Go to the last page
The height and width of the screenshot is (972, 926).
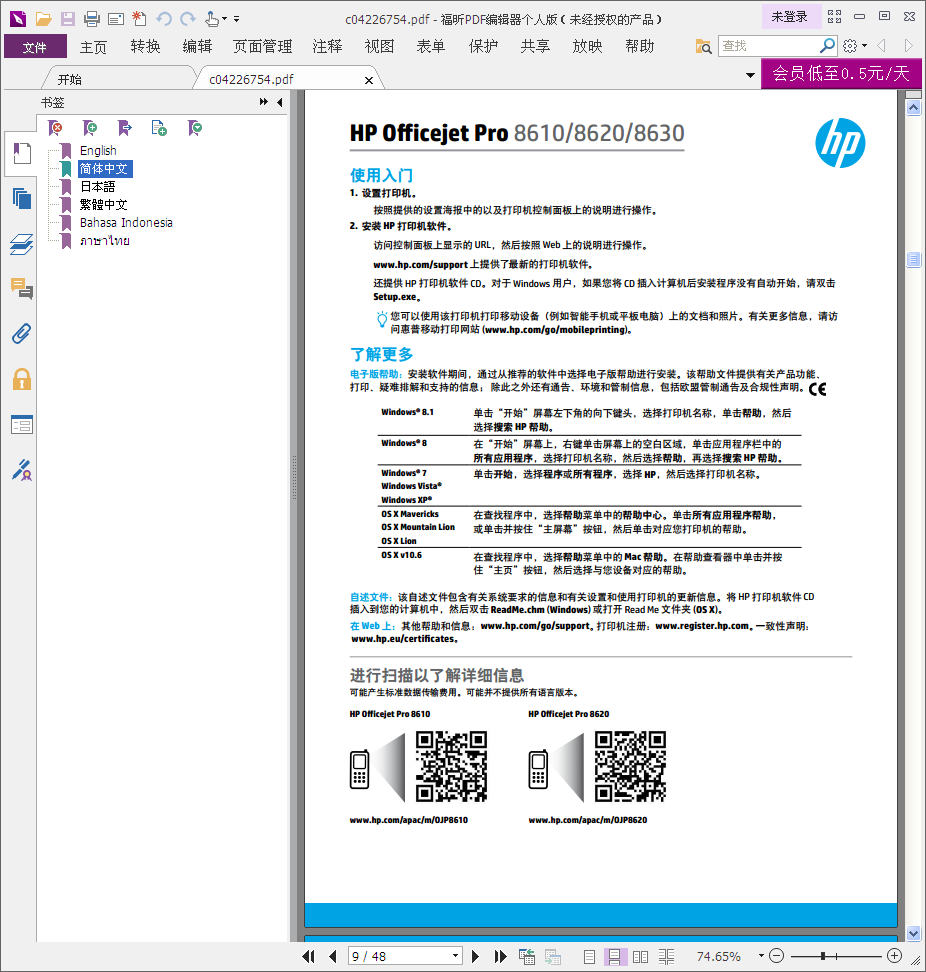click(x=500, y=957)
